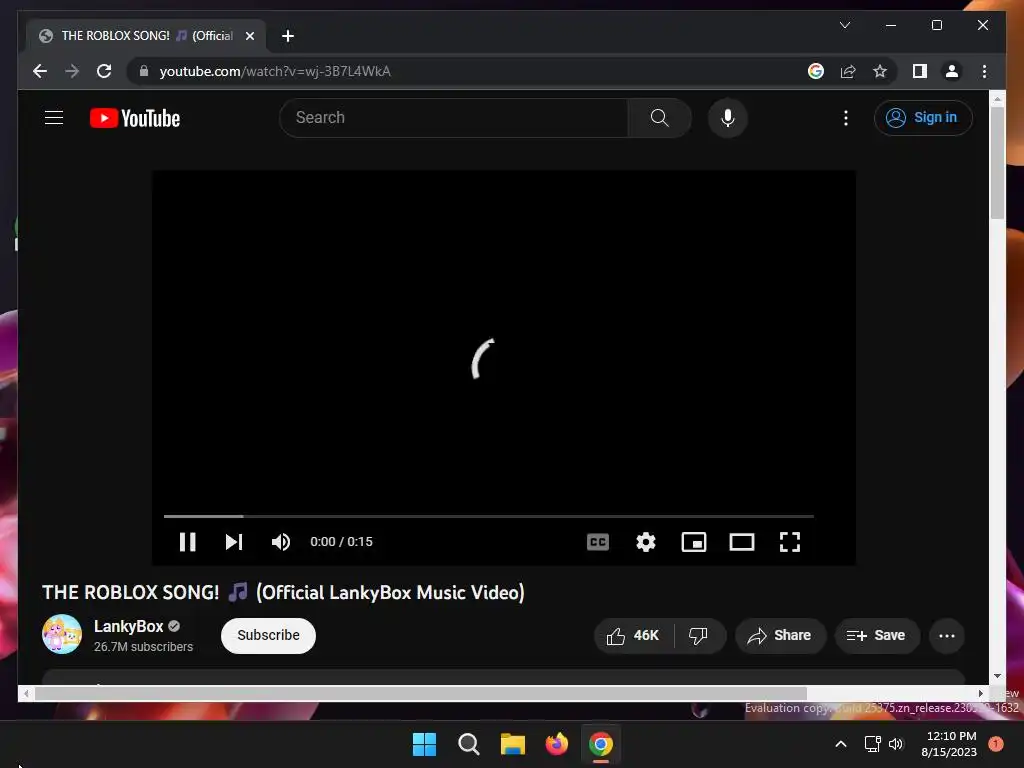Open YouTube settings three-dot menu
Viewport: 1024px width, 768px height.
(846, 118)
